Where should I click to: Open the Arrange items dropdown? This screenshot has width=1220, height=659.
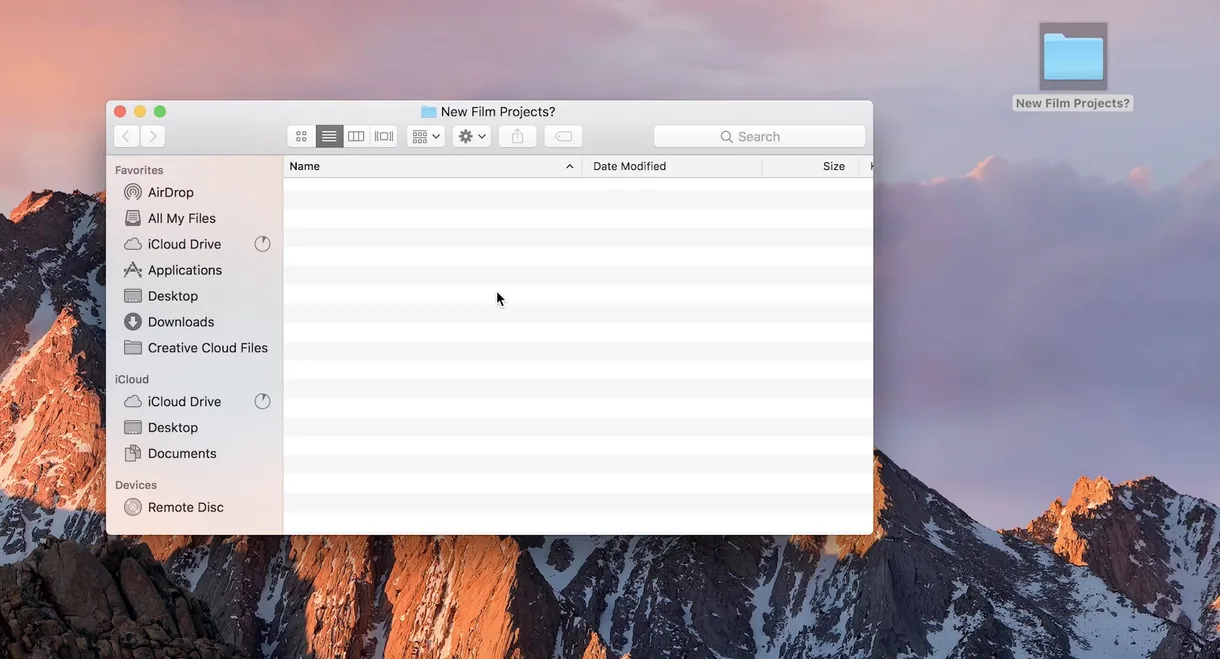(x=426, y=136)
